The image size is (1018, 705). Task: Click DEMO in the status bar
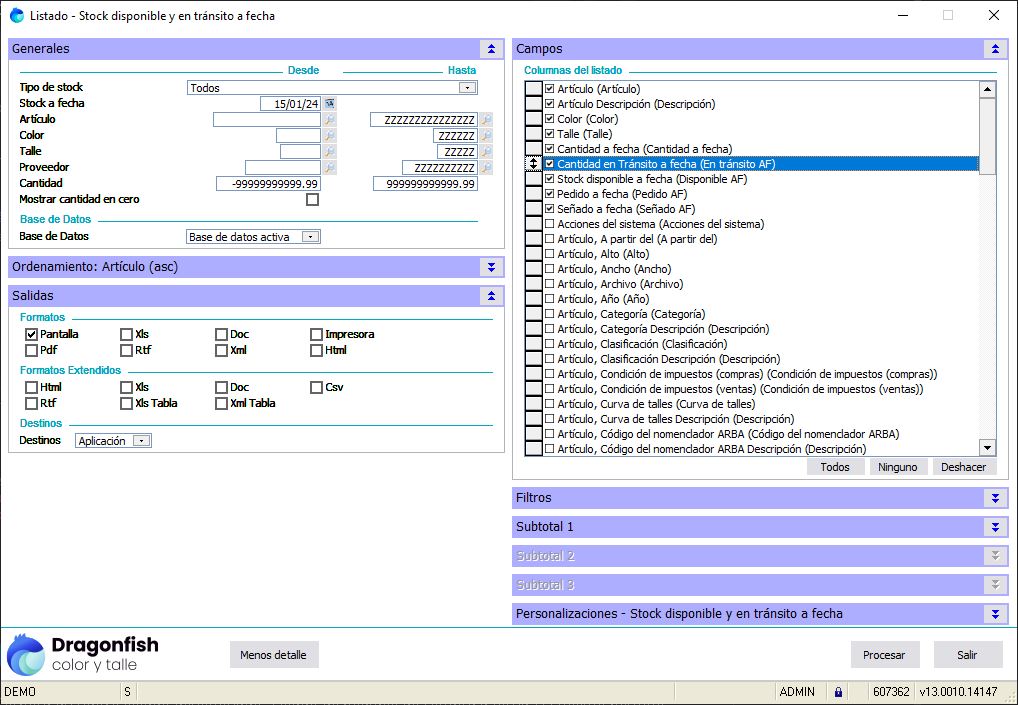[20, 691]
